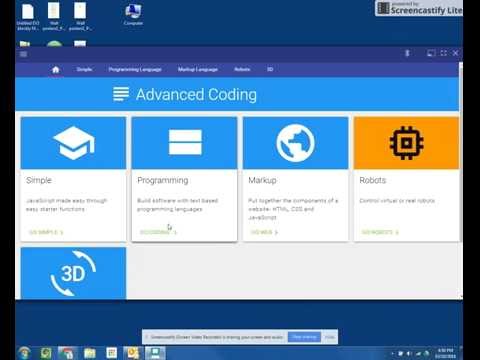Viewport: 480px width, 360px height.
Task: Click the taskbar clock
Action: [445, 353]
